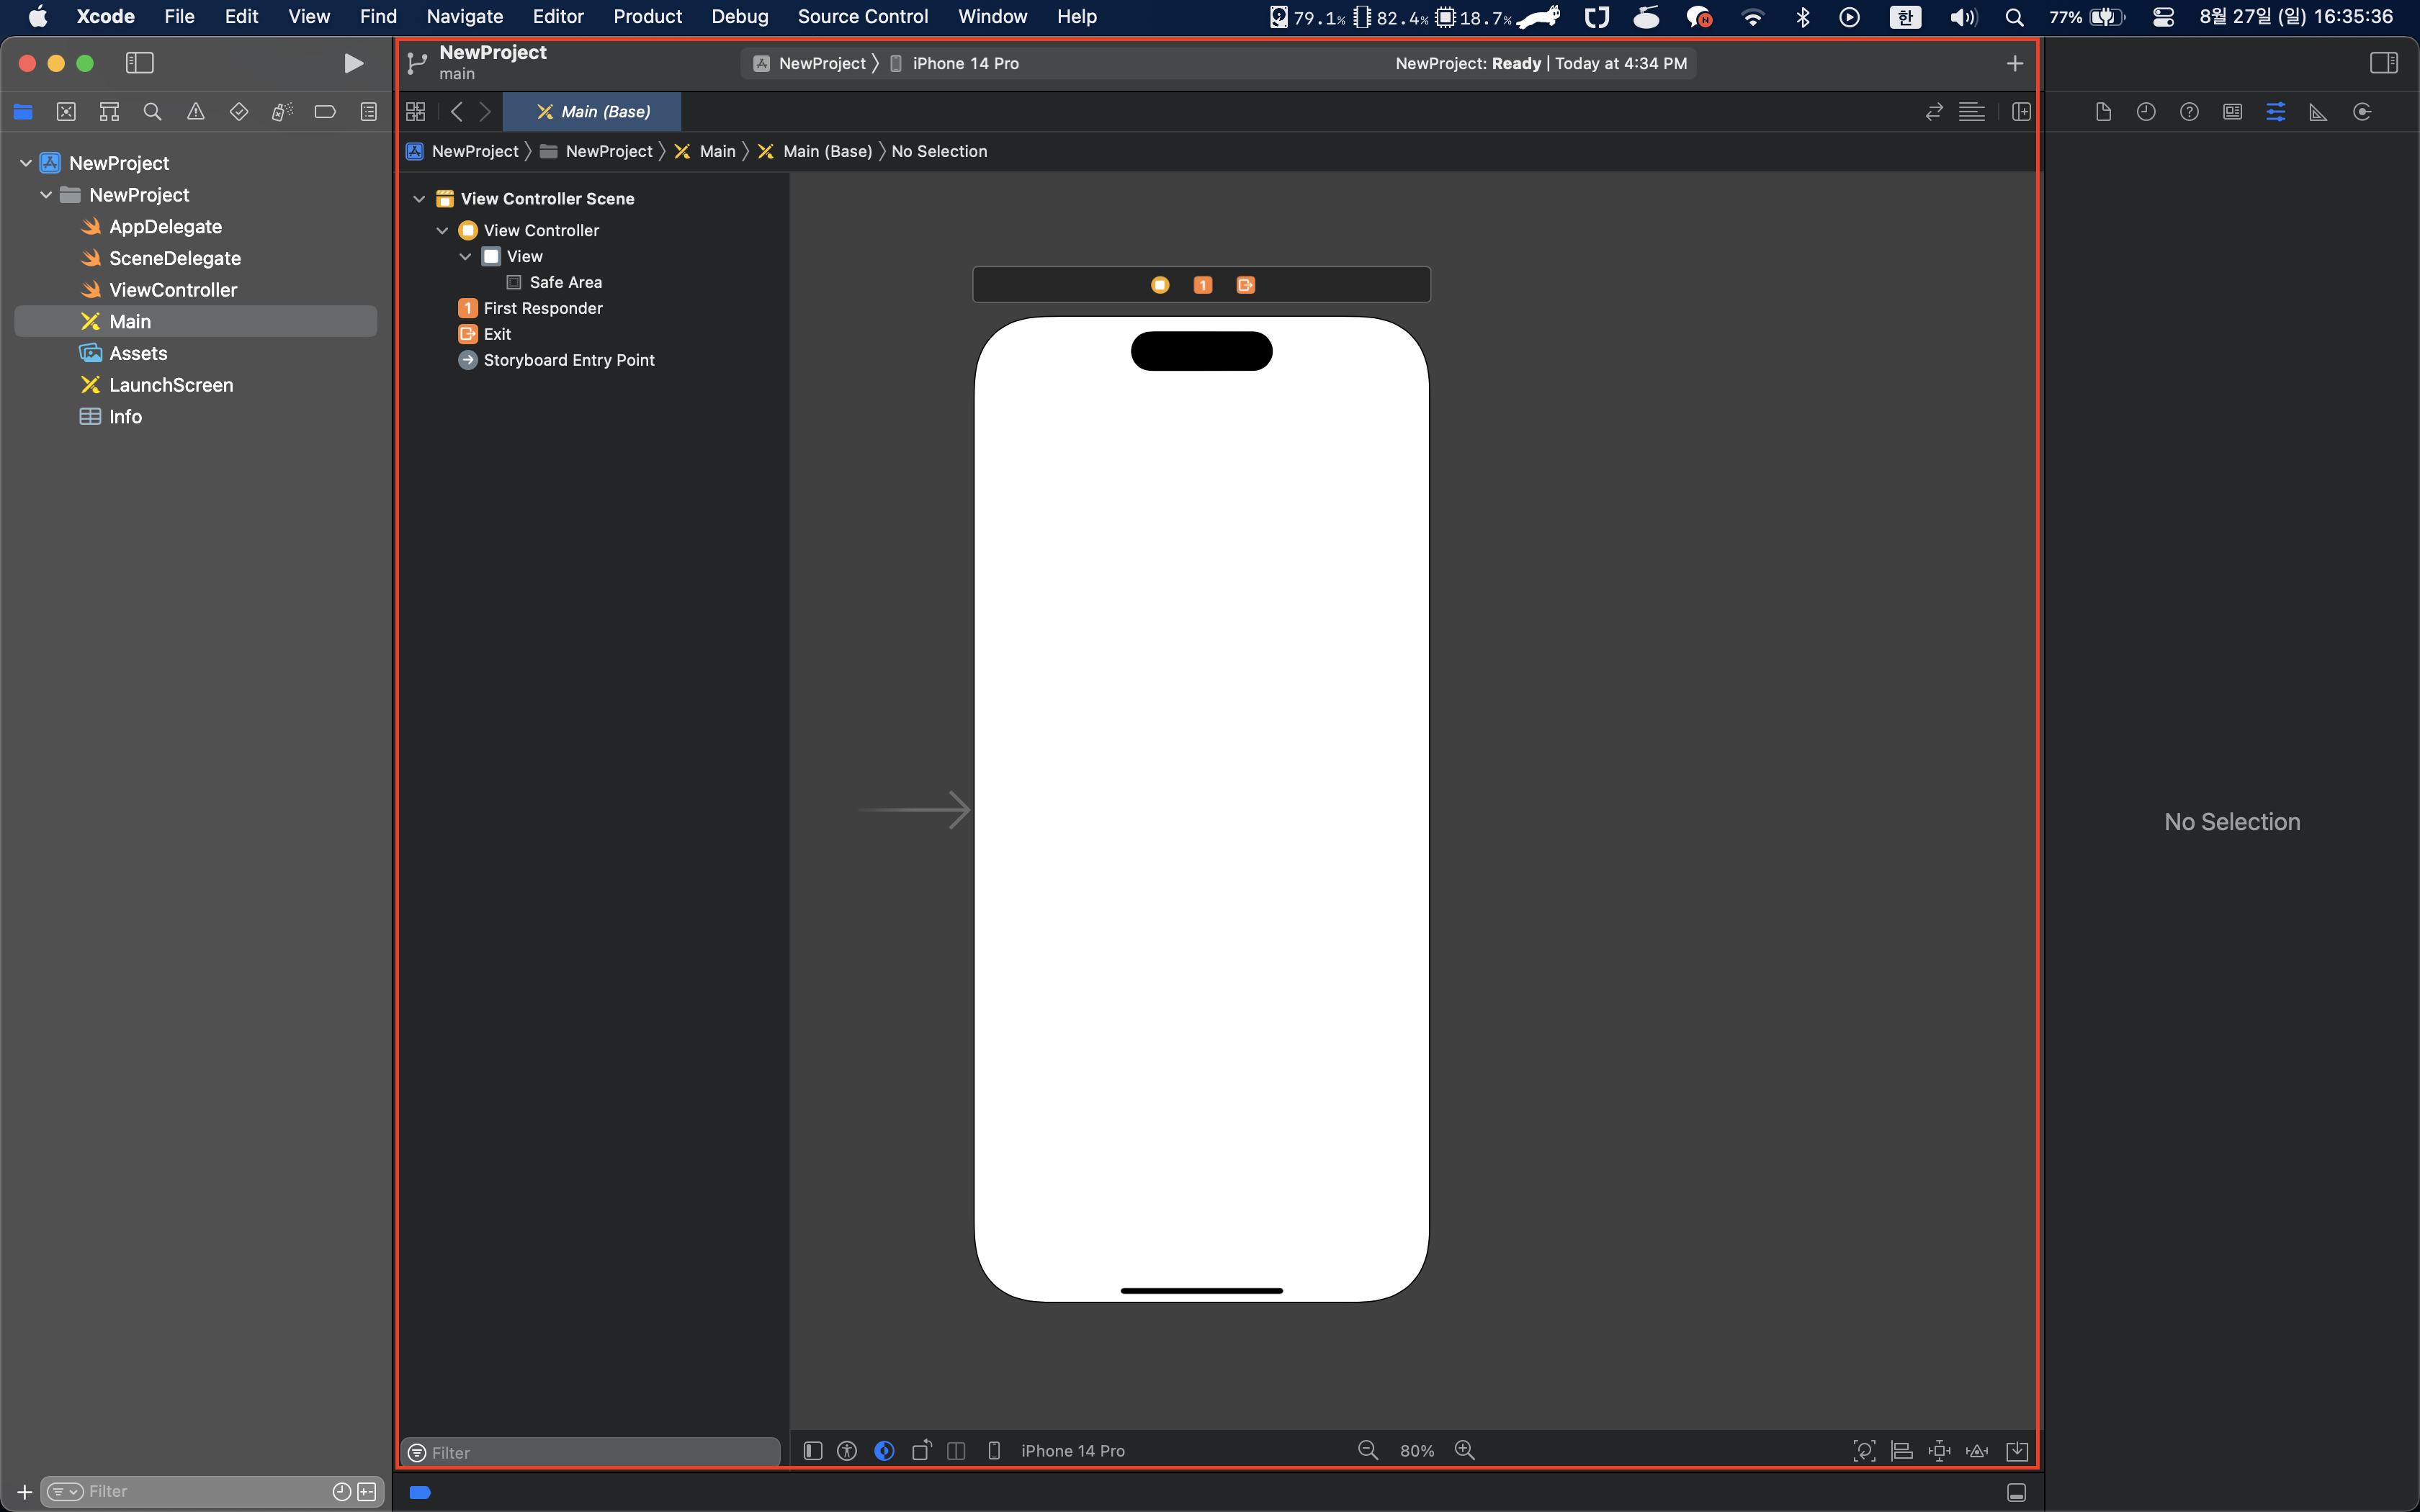Open the Quick Help inspector icon

tap(2189, 112)
